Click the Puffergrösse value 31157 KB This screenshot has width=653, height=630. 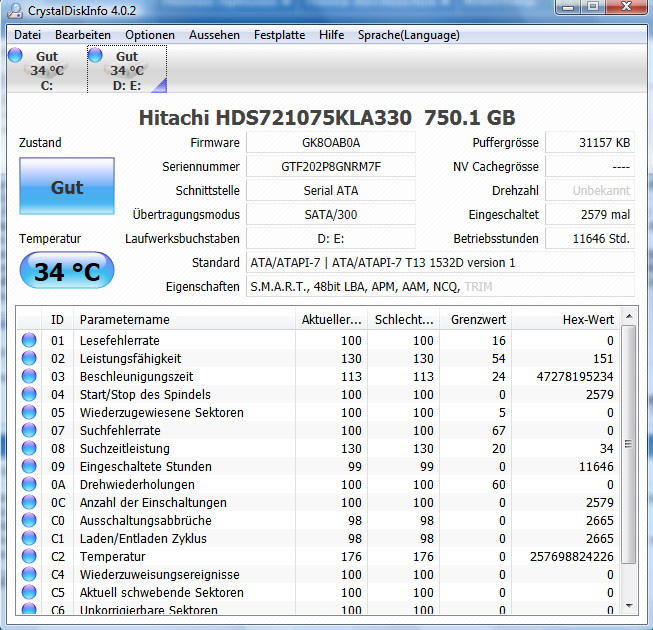pos(590,143)
